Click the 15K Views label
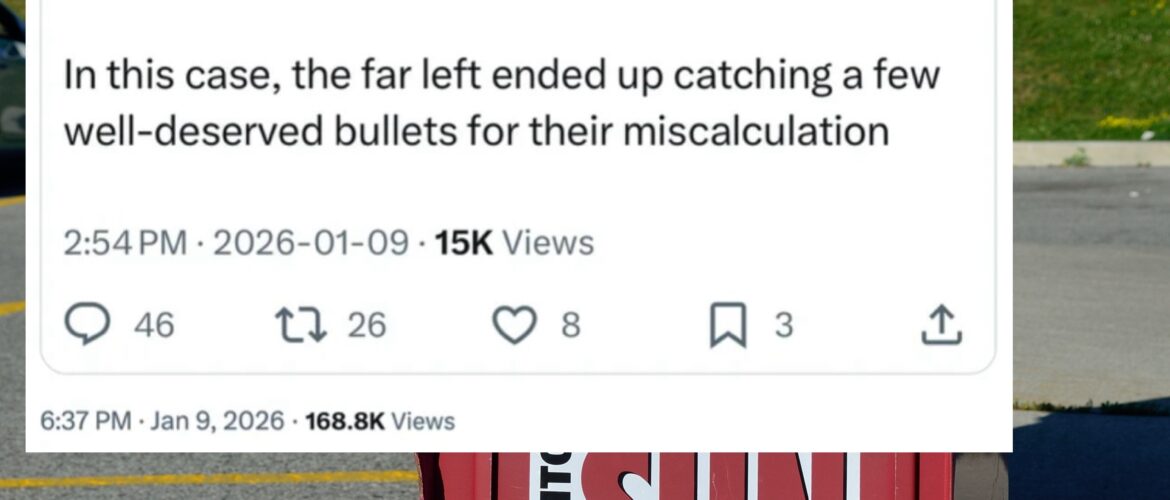Viewport: 1170px width, 500px height. pyautogui.click(x=515, y=242)
